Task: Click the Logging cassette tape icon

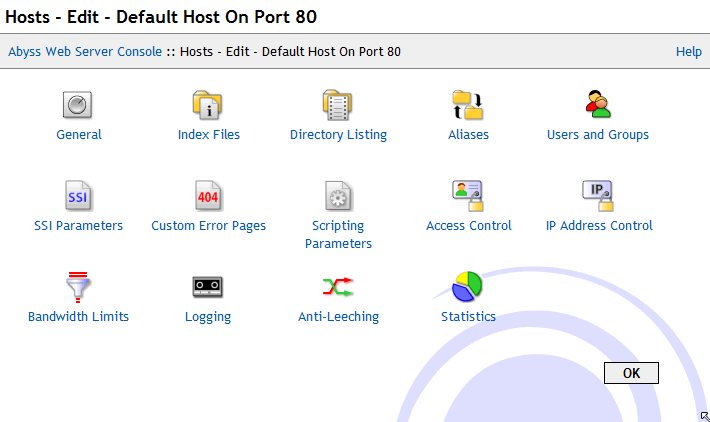Action: 208,287
